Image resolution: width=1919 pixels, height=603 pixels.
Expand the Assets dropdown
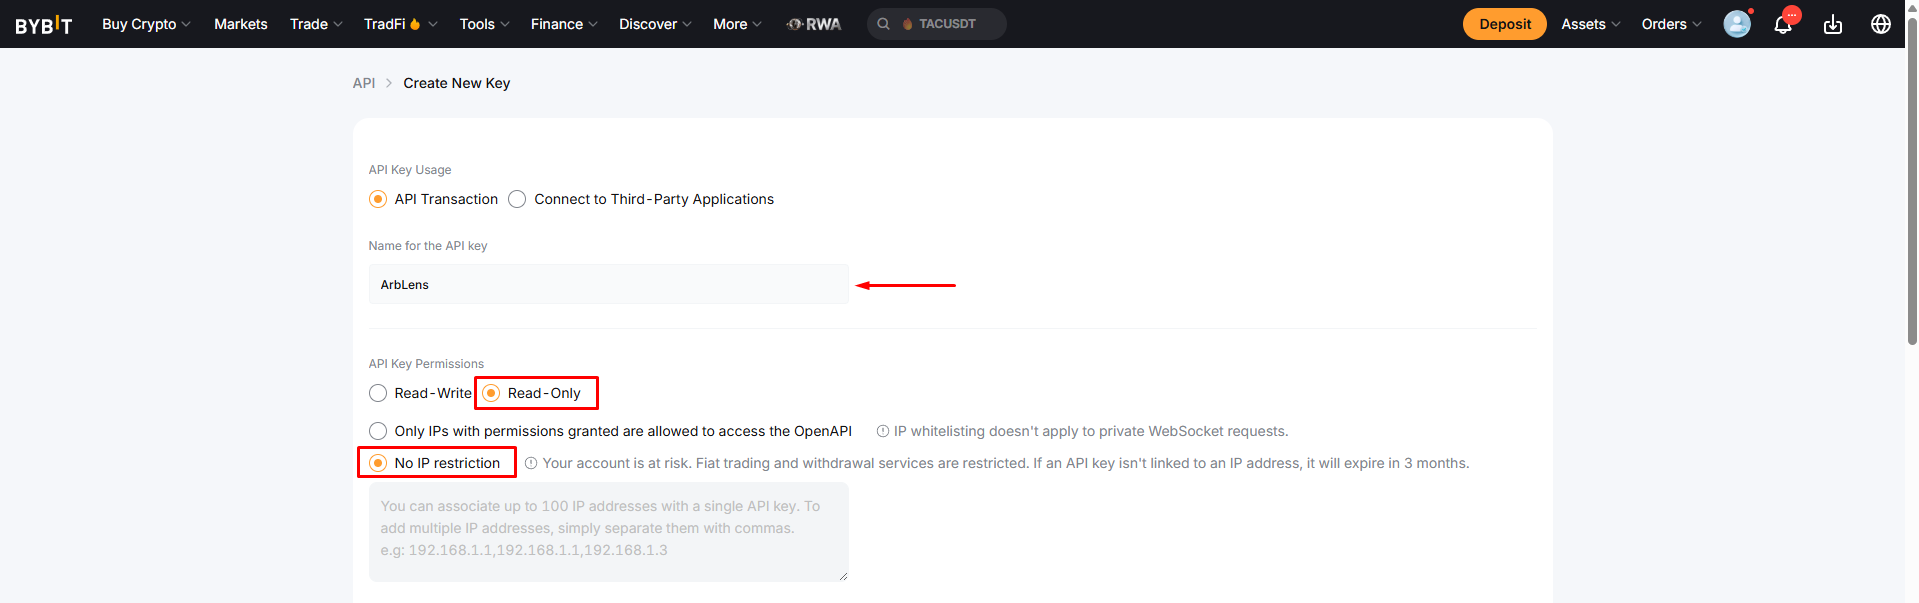click(x=1591, y=24)
